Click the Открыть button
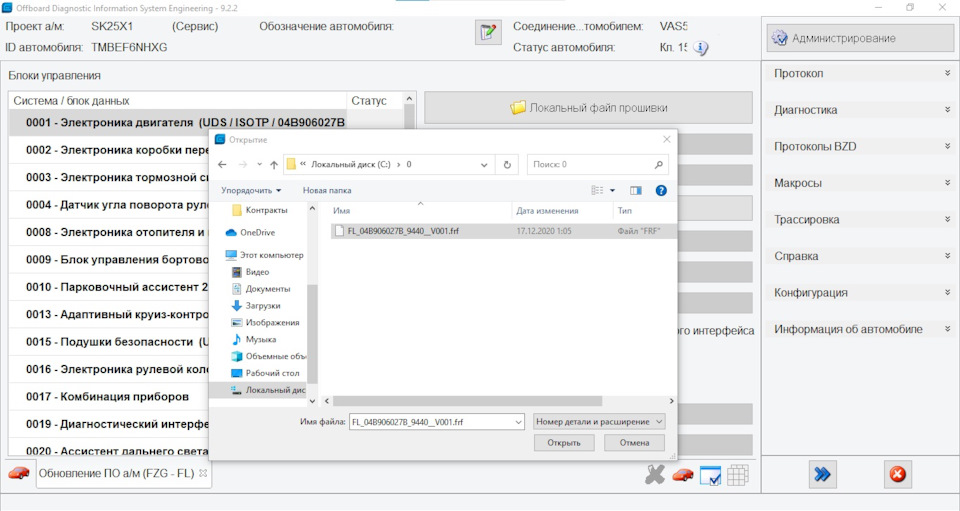Image resolution: width=960 pixels, height=511 pixels. [564, 442]
